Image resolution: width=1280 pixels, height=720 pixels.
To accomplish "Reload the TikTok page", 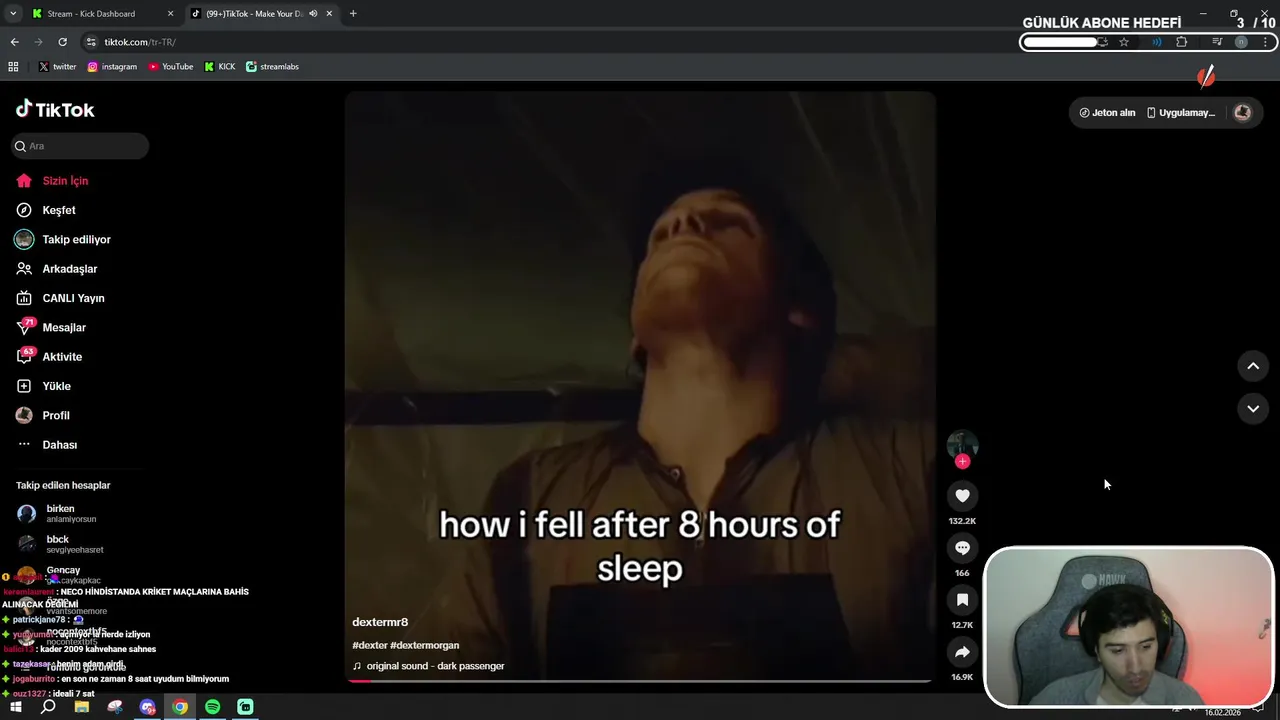I will 62,42.
